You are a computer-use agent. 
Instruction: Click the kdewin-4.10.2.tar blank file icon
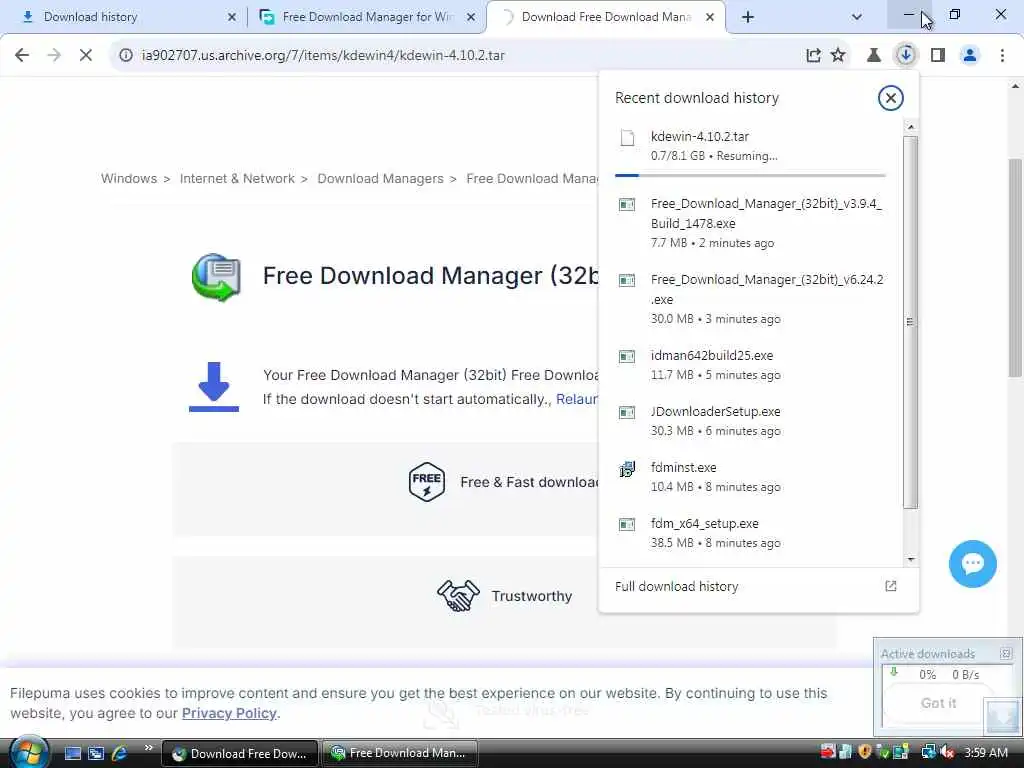[x=627, y=138]
